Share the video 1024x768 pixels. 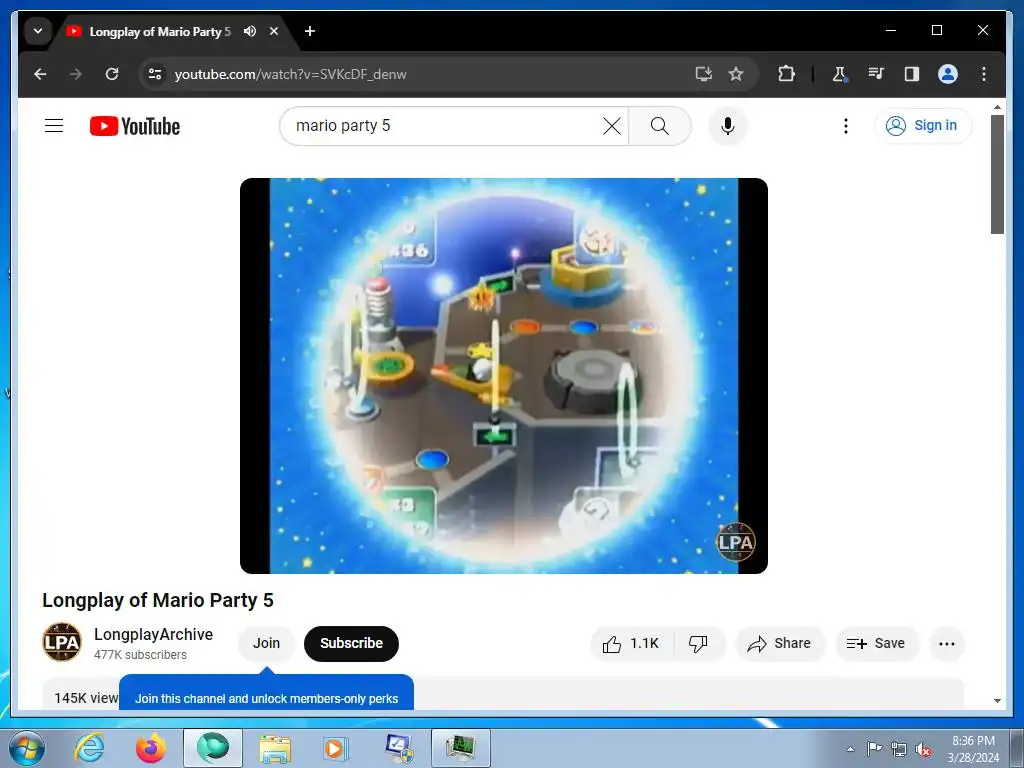point(780,644)
